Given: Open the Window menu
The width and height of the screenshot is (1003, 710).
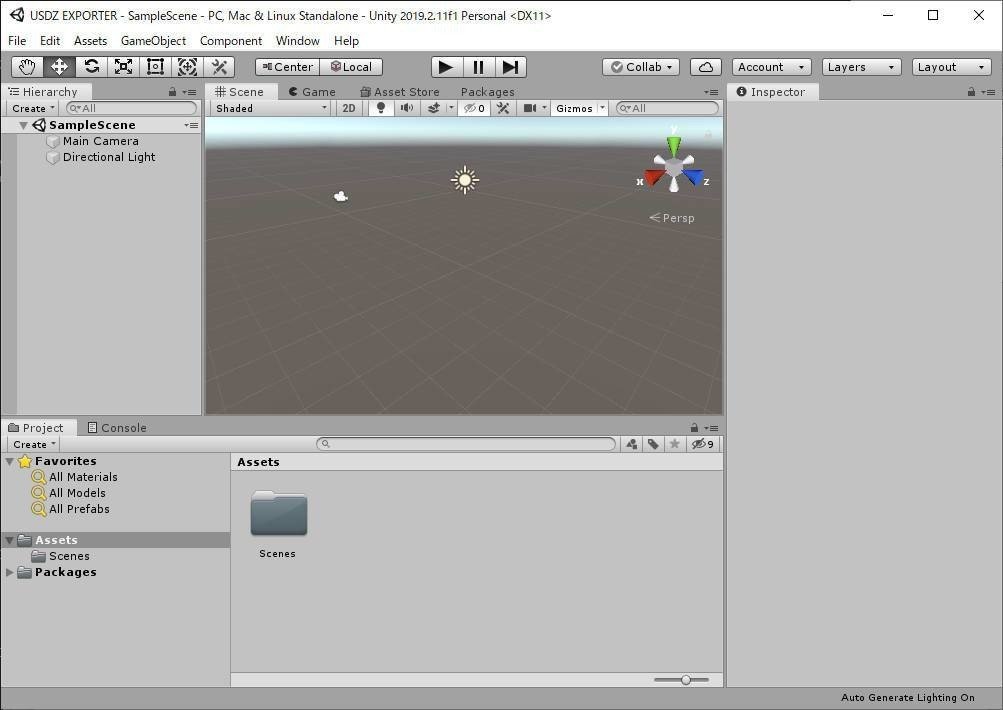Looking at the screenshot, I should 297,40.
